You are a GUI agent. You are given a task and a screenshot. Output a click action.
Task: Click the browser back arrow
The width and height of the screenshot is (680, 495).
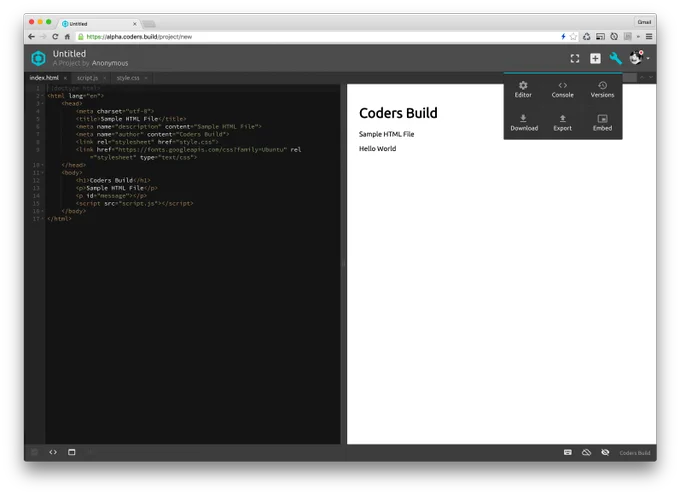tap(31, 36)
